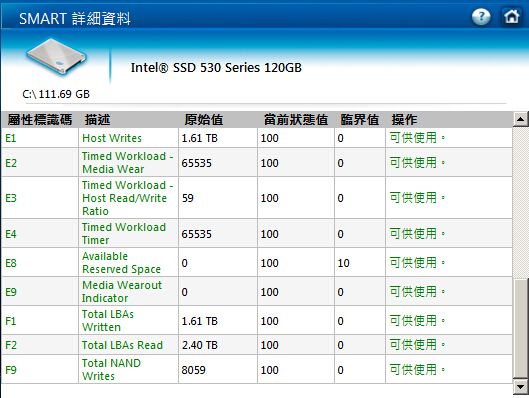This screenshot has height=398, width=529.
Task: Open the Total LBAs Written attribute
Action: click(x=108, y=320)
